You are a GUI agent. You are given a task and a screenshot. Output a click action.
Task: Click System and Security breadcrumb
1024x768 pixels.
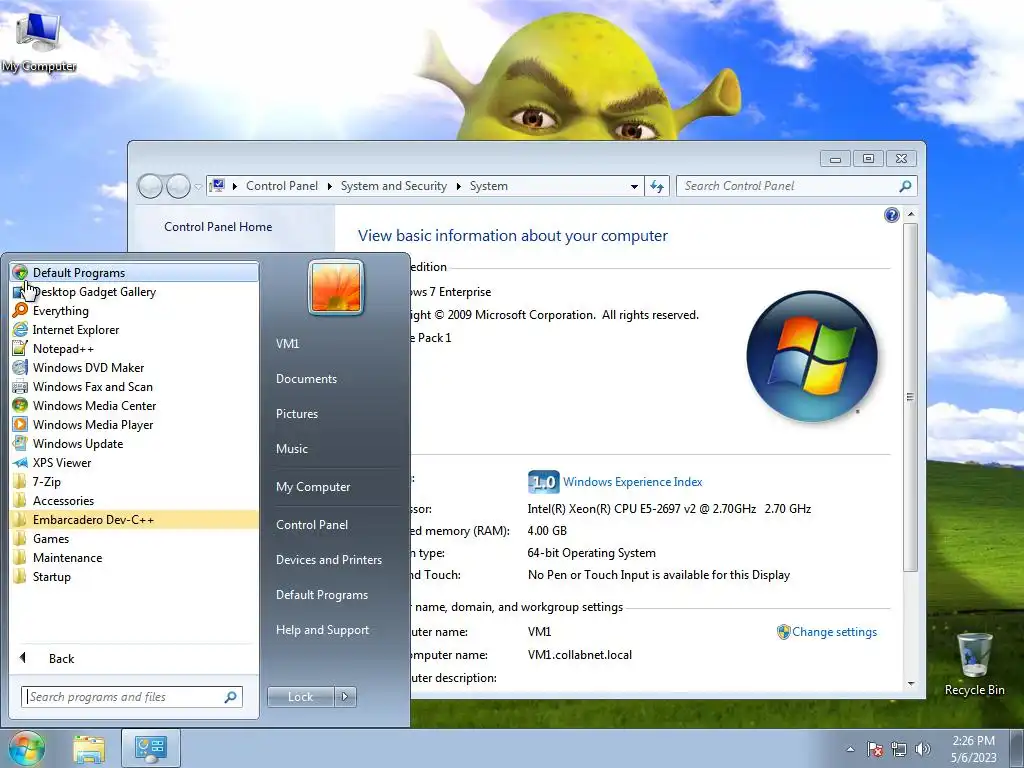click(394, 186)
